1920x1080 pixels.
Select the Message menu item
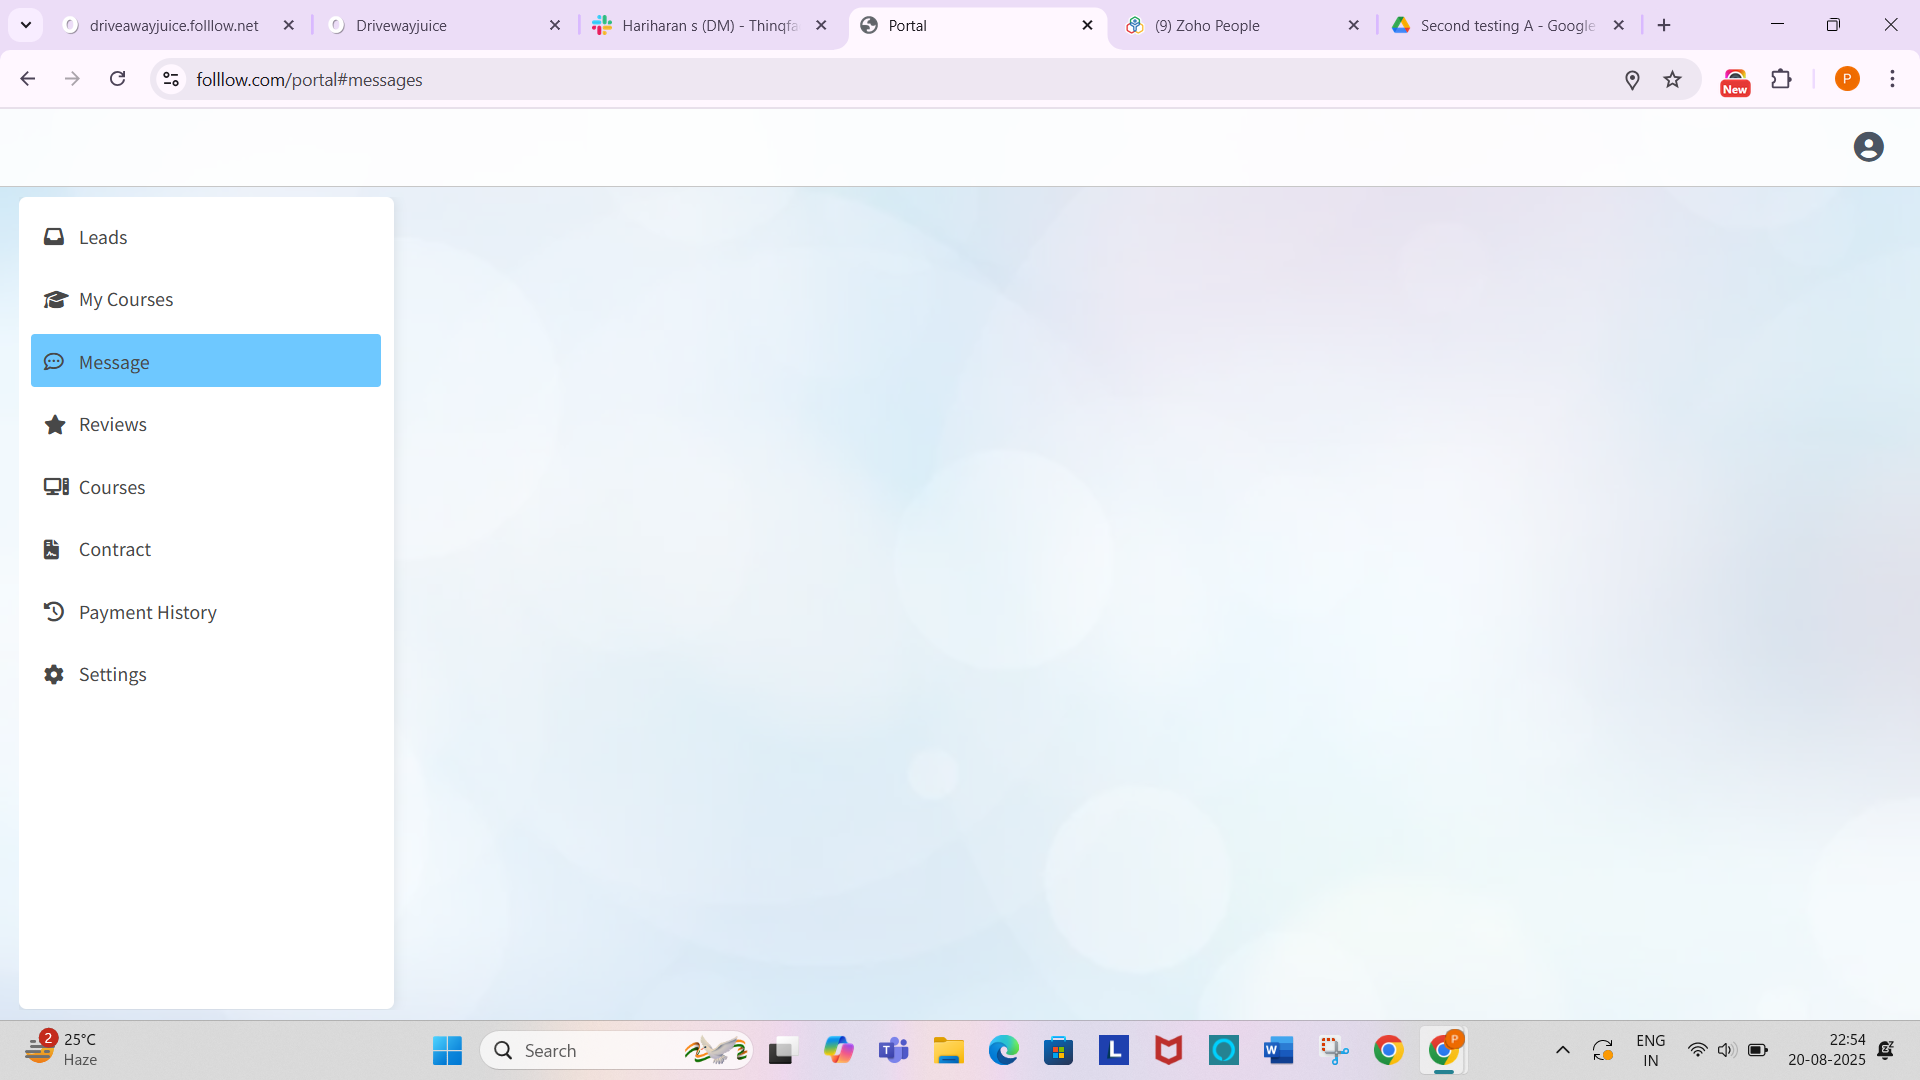point(205,361)
